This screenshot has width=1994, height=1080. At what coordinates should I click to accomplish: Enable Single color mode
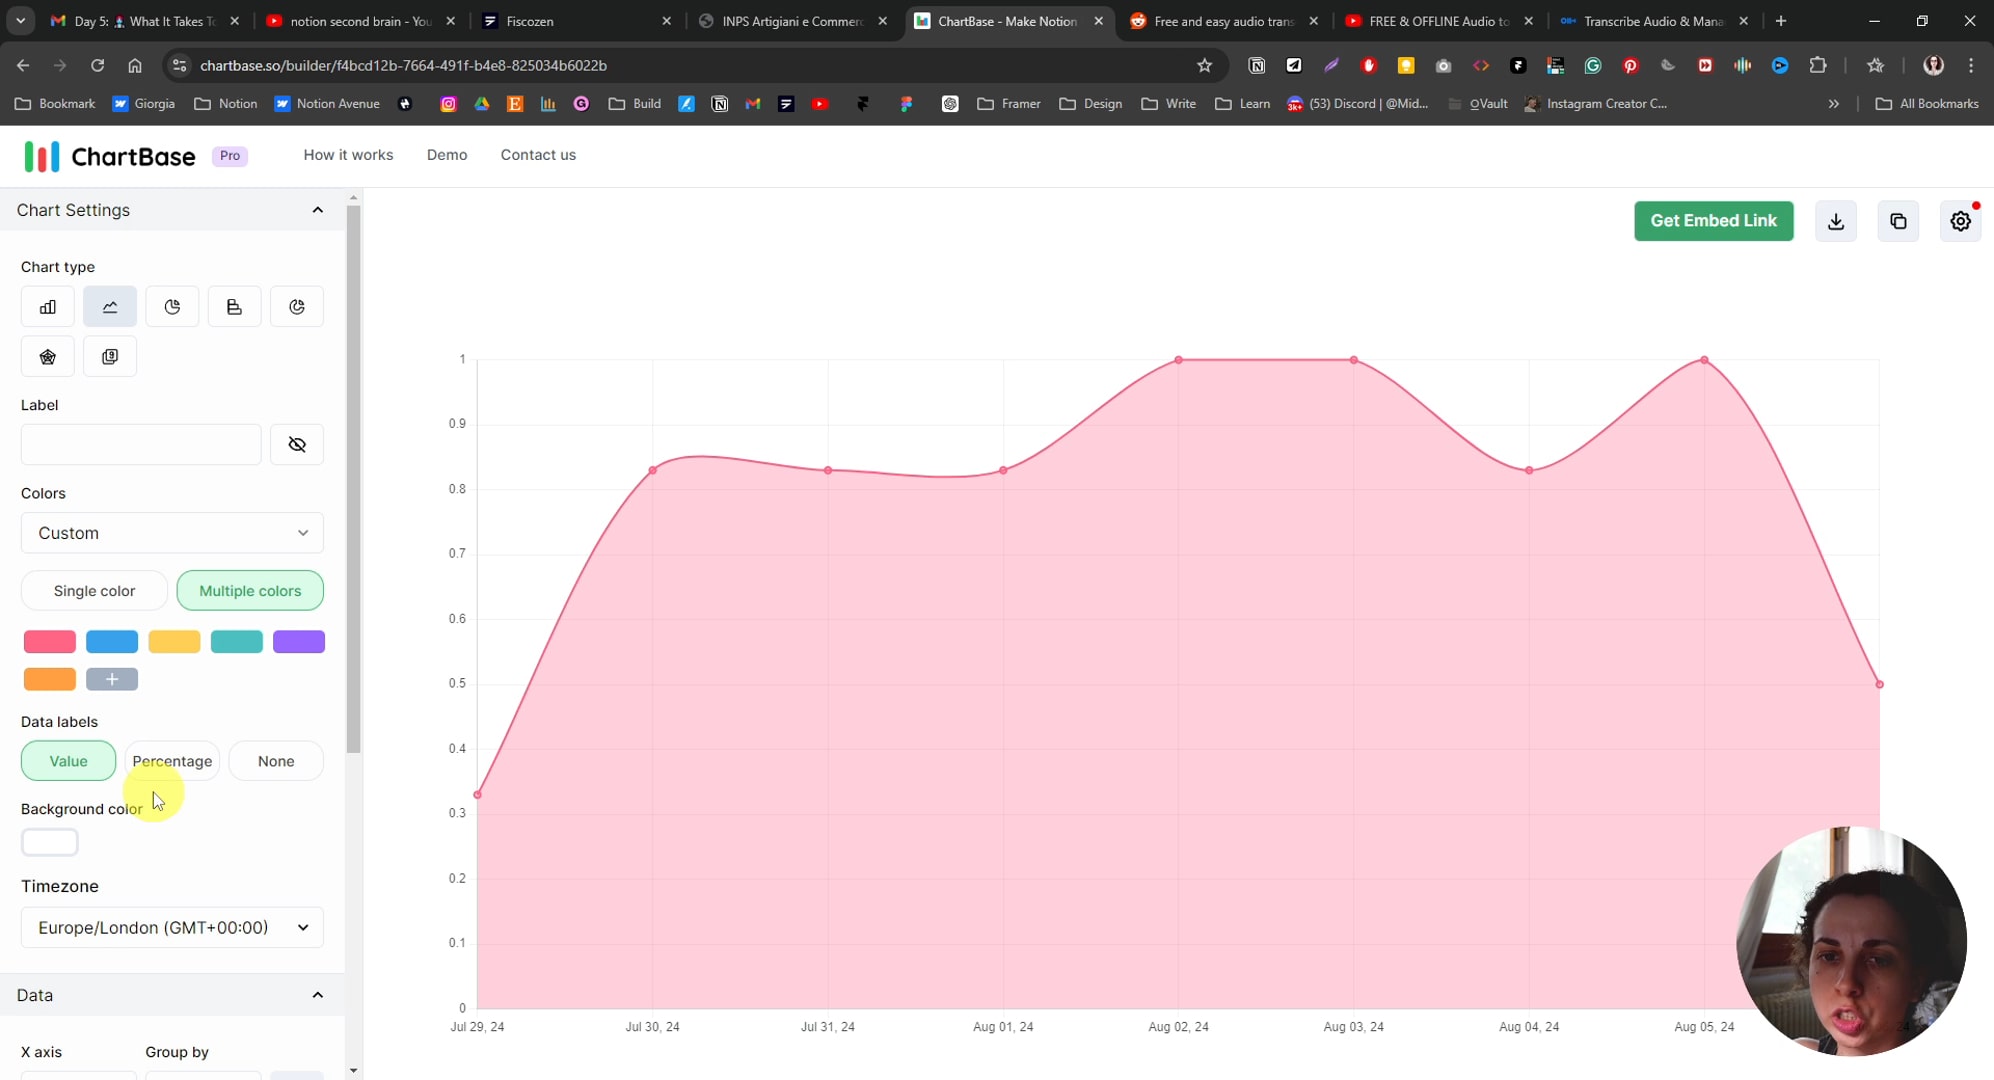93,590
